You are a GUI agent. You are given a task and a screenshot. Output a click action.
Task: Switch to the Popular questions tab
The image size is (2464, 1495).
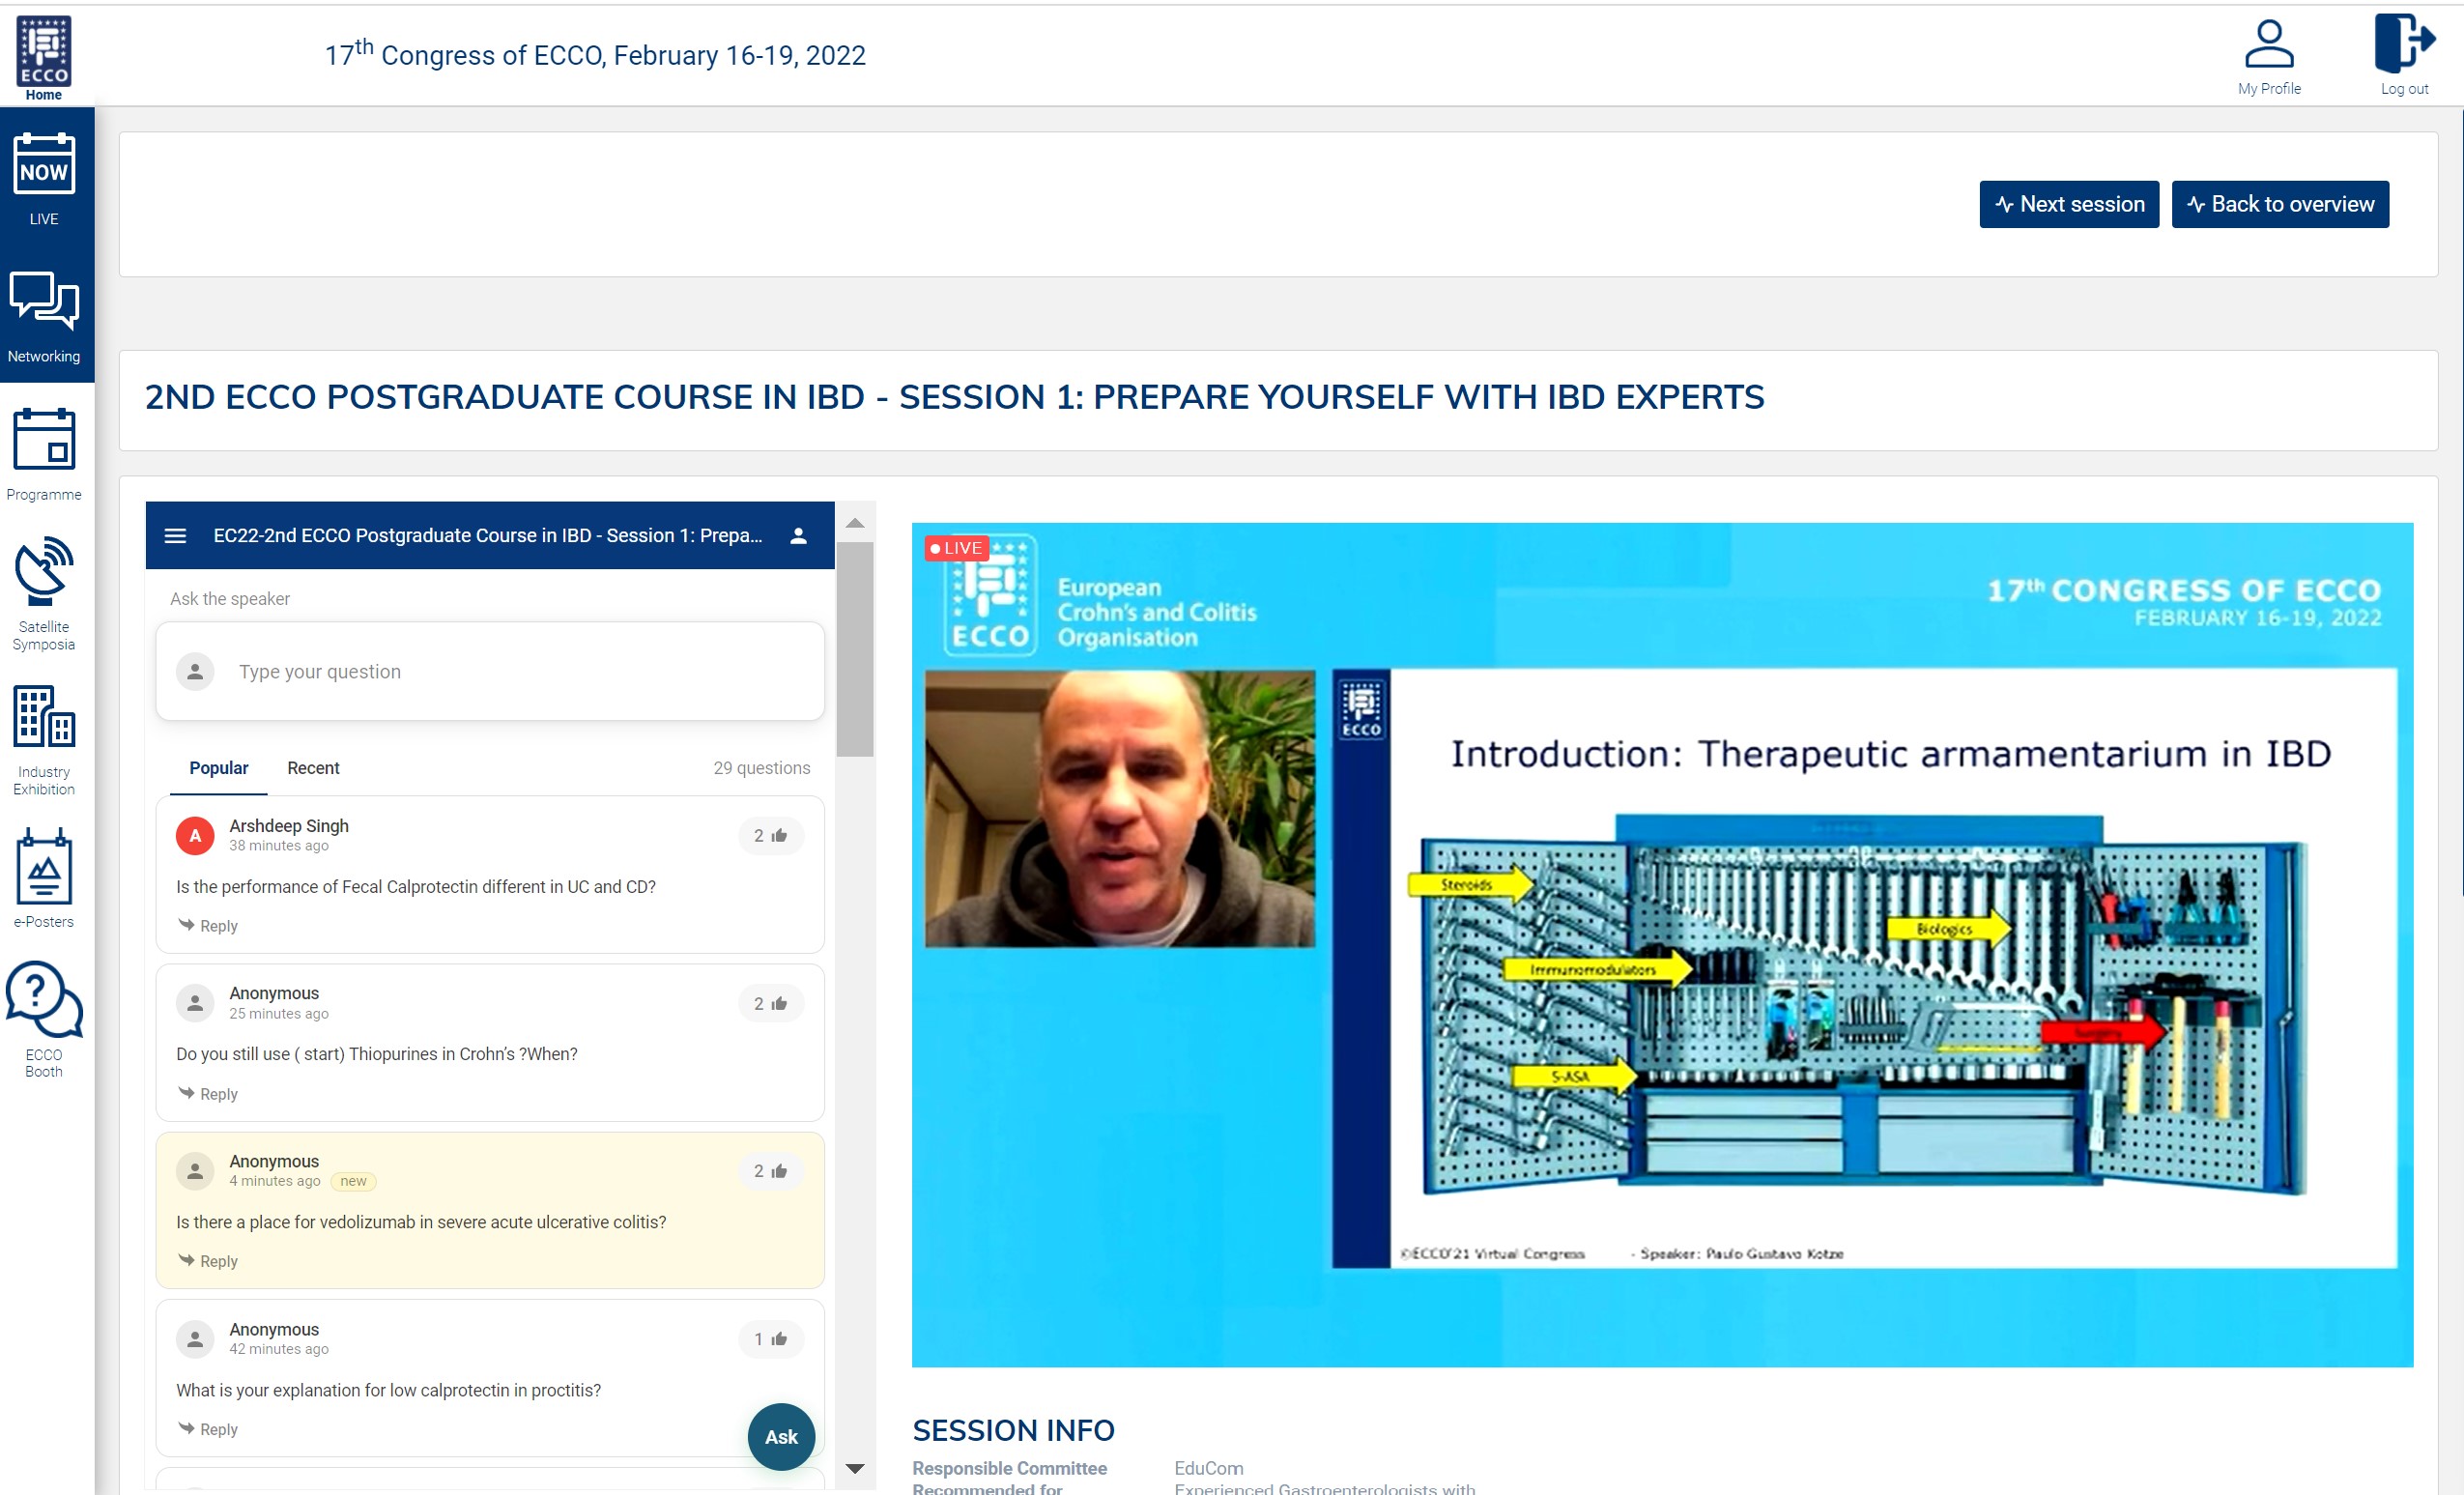tap(218, 768)
